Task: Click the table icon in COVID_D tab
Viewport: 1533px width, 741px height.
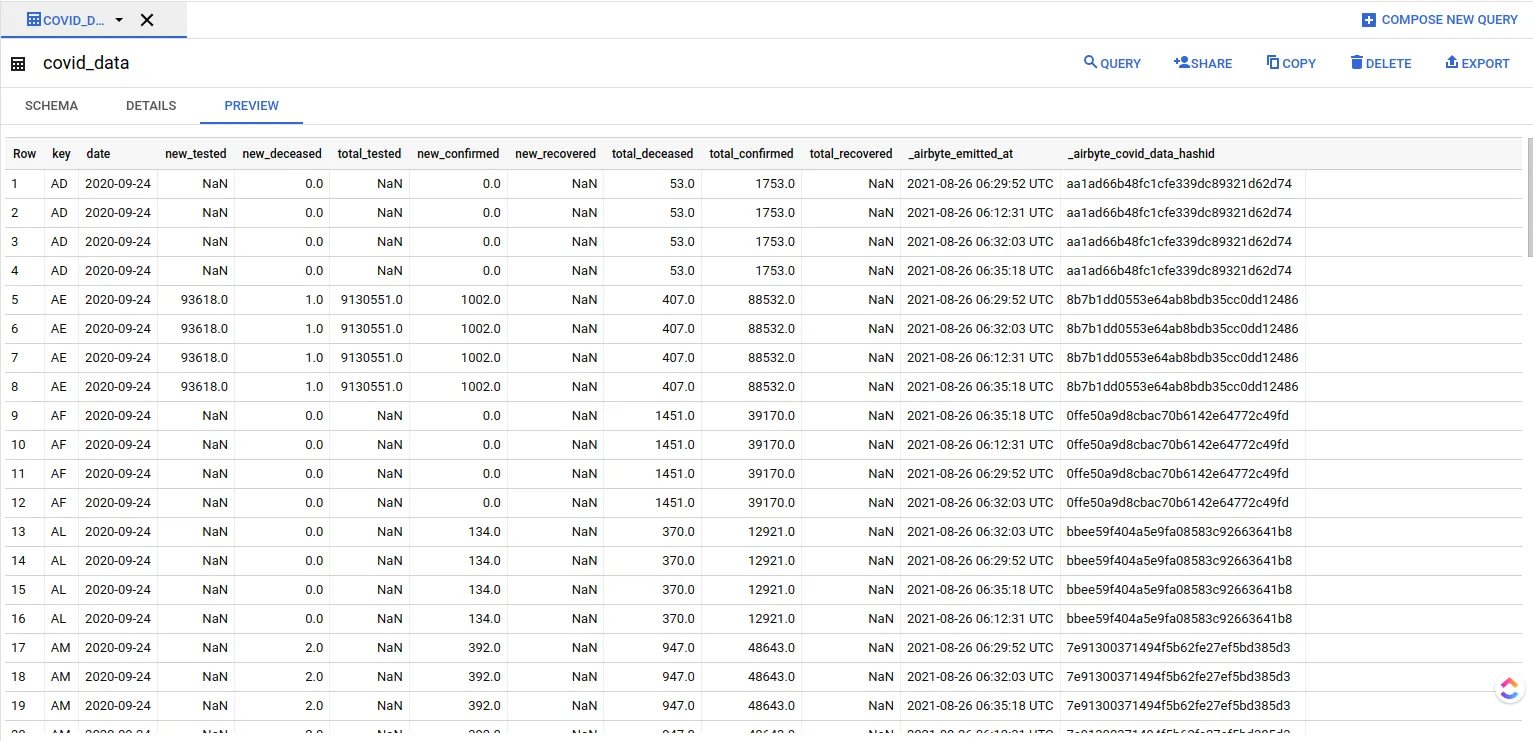Action: (34, 20)
